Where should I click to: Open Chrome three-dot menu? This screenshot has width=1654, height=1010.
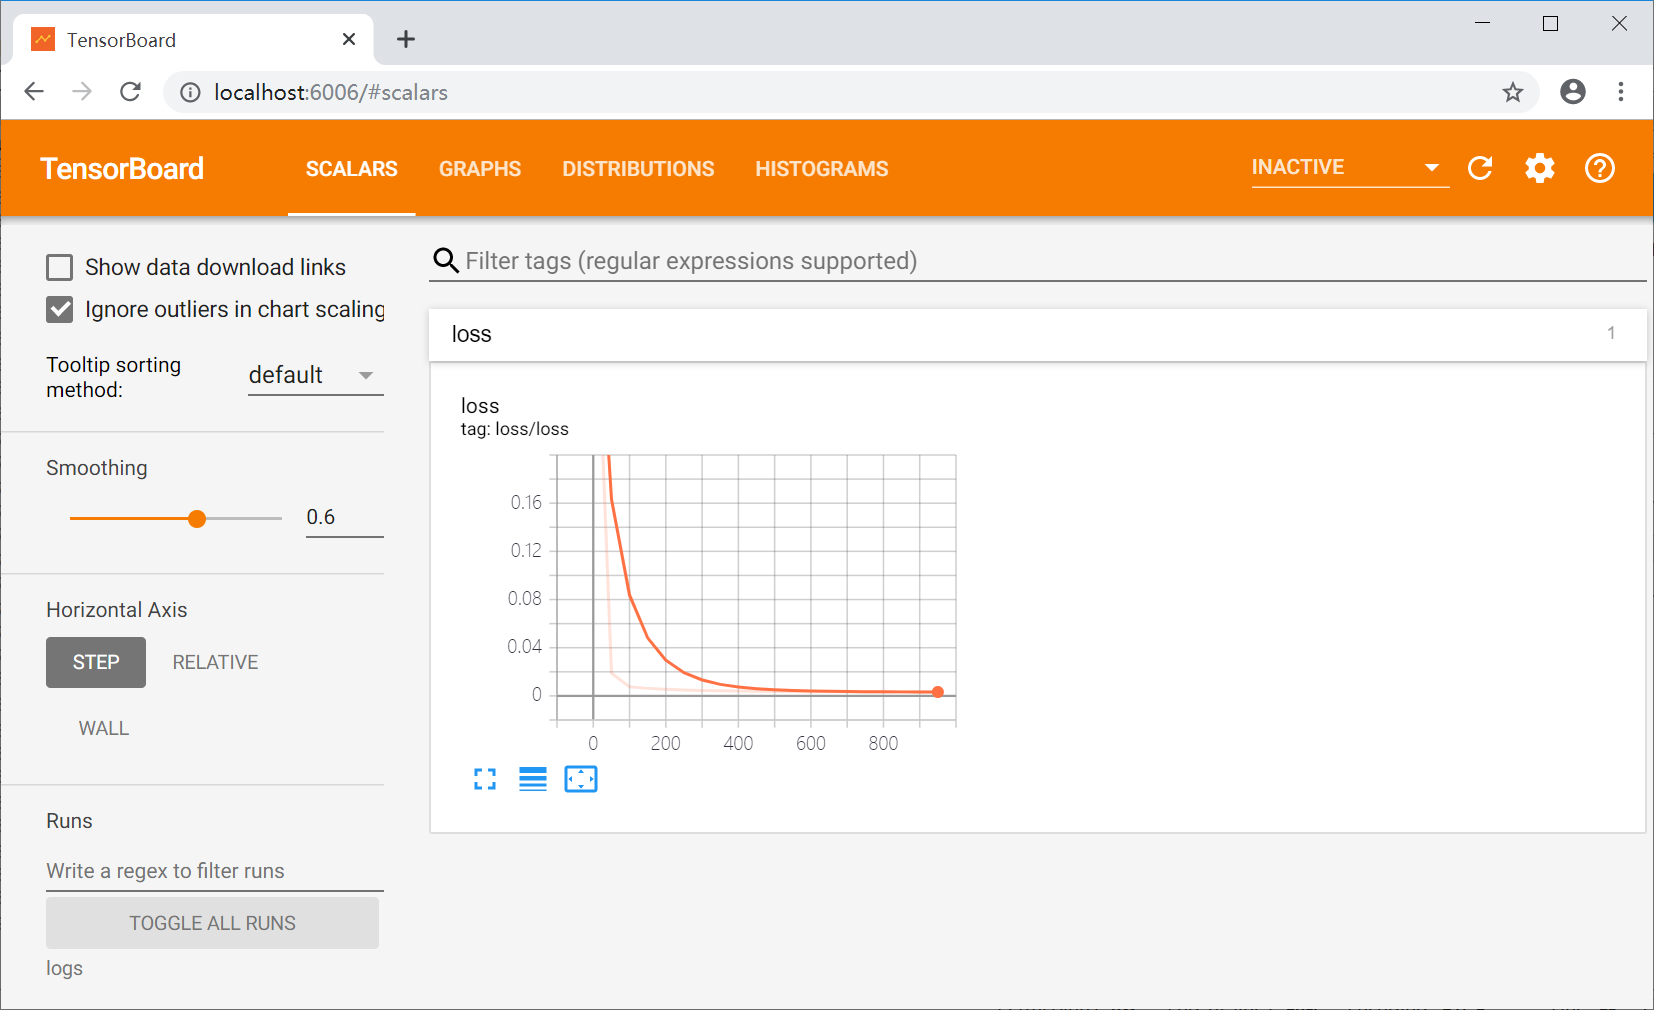pyautogui.click(x=1621, y=92)
